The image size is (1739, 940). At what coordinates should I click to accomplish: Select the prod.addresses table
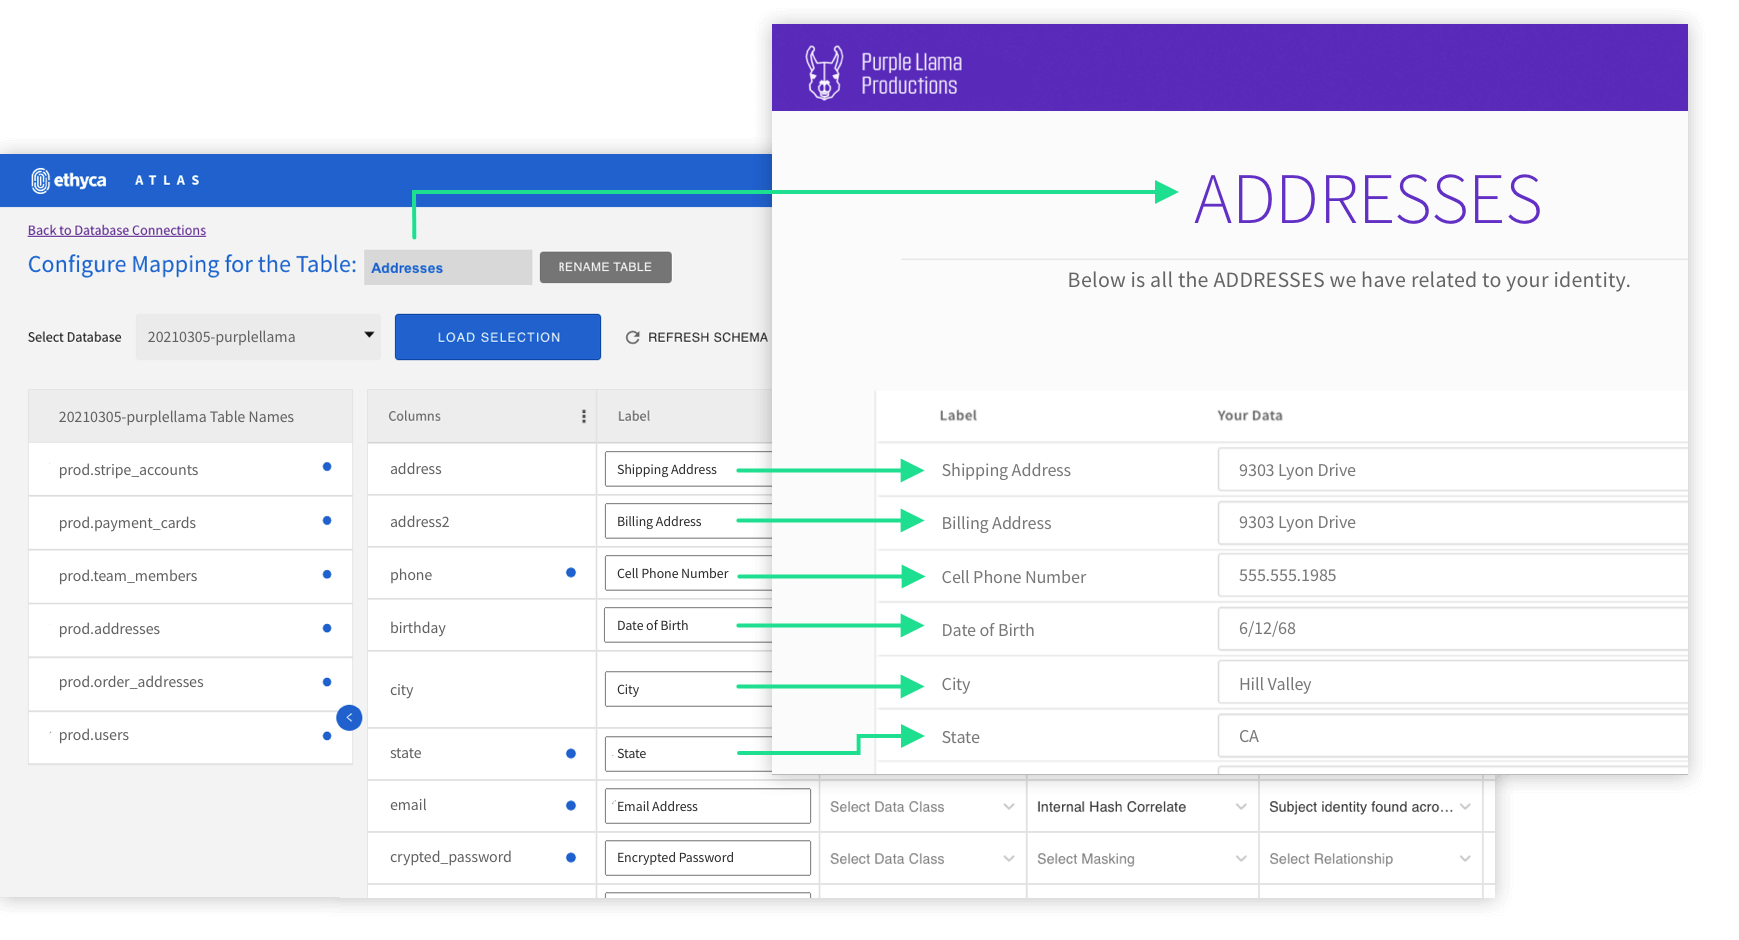point(190,629)
